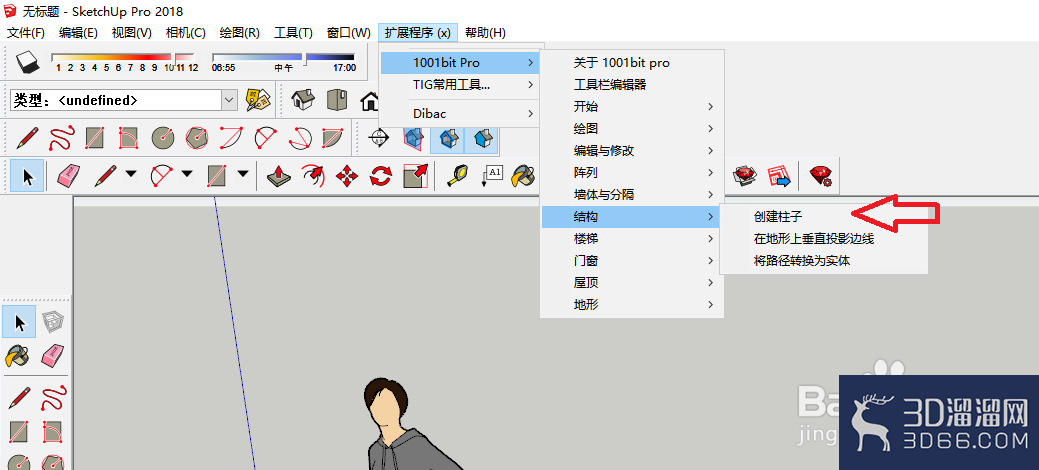Select the Tape Measure tool

(x=458, y=176)
